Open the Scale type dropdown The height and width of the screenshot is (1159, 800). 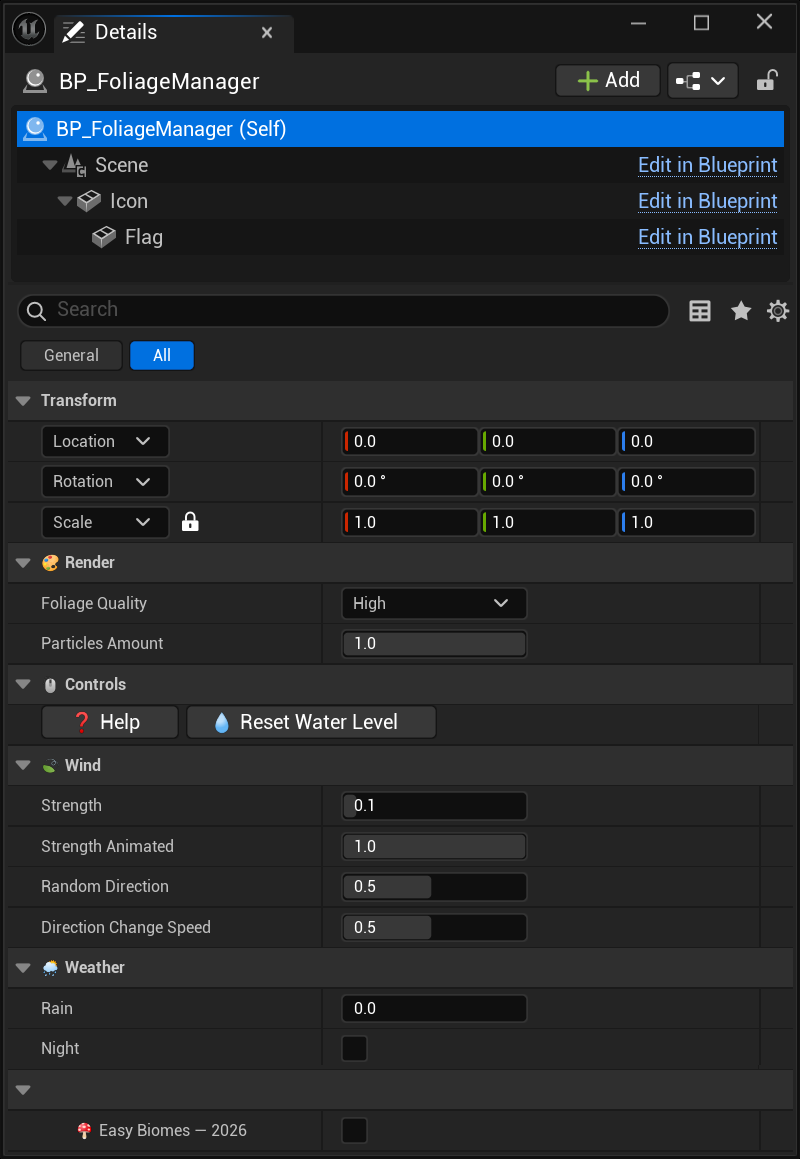(x=105, y=522)
